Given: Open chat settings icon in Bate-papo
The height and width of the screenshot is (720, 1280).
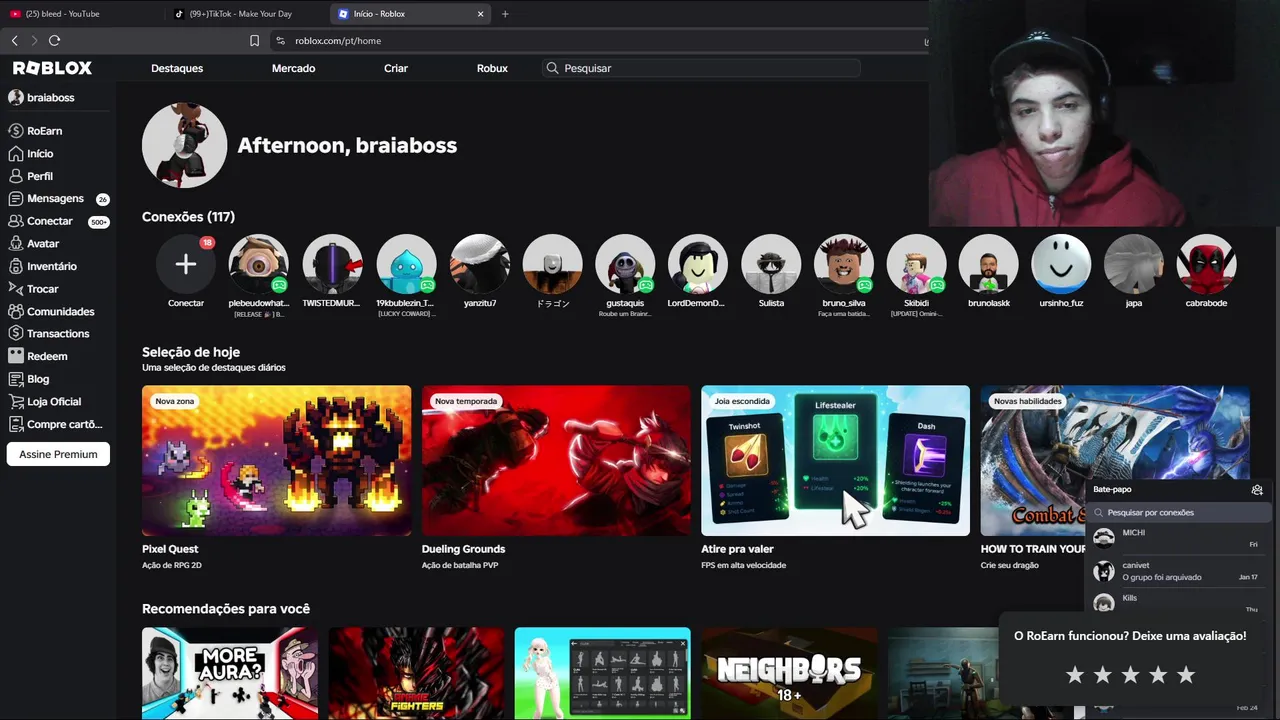Looking at the screenshot, I should click(x=1257, y=490).
